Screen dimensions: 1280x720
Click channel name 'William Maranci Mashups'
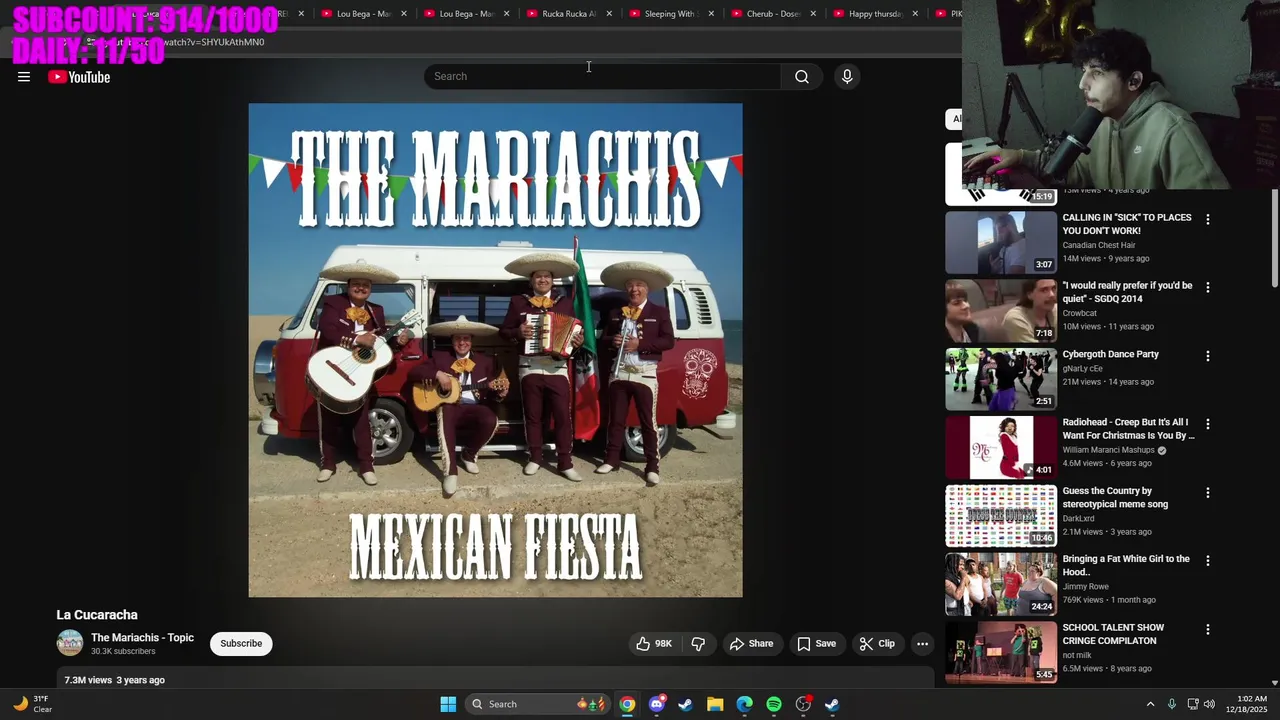(1109, 450)
